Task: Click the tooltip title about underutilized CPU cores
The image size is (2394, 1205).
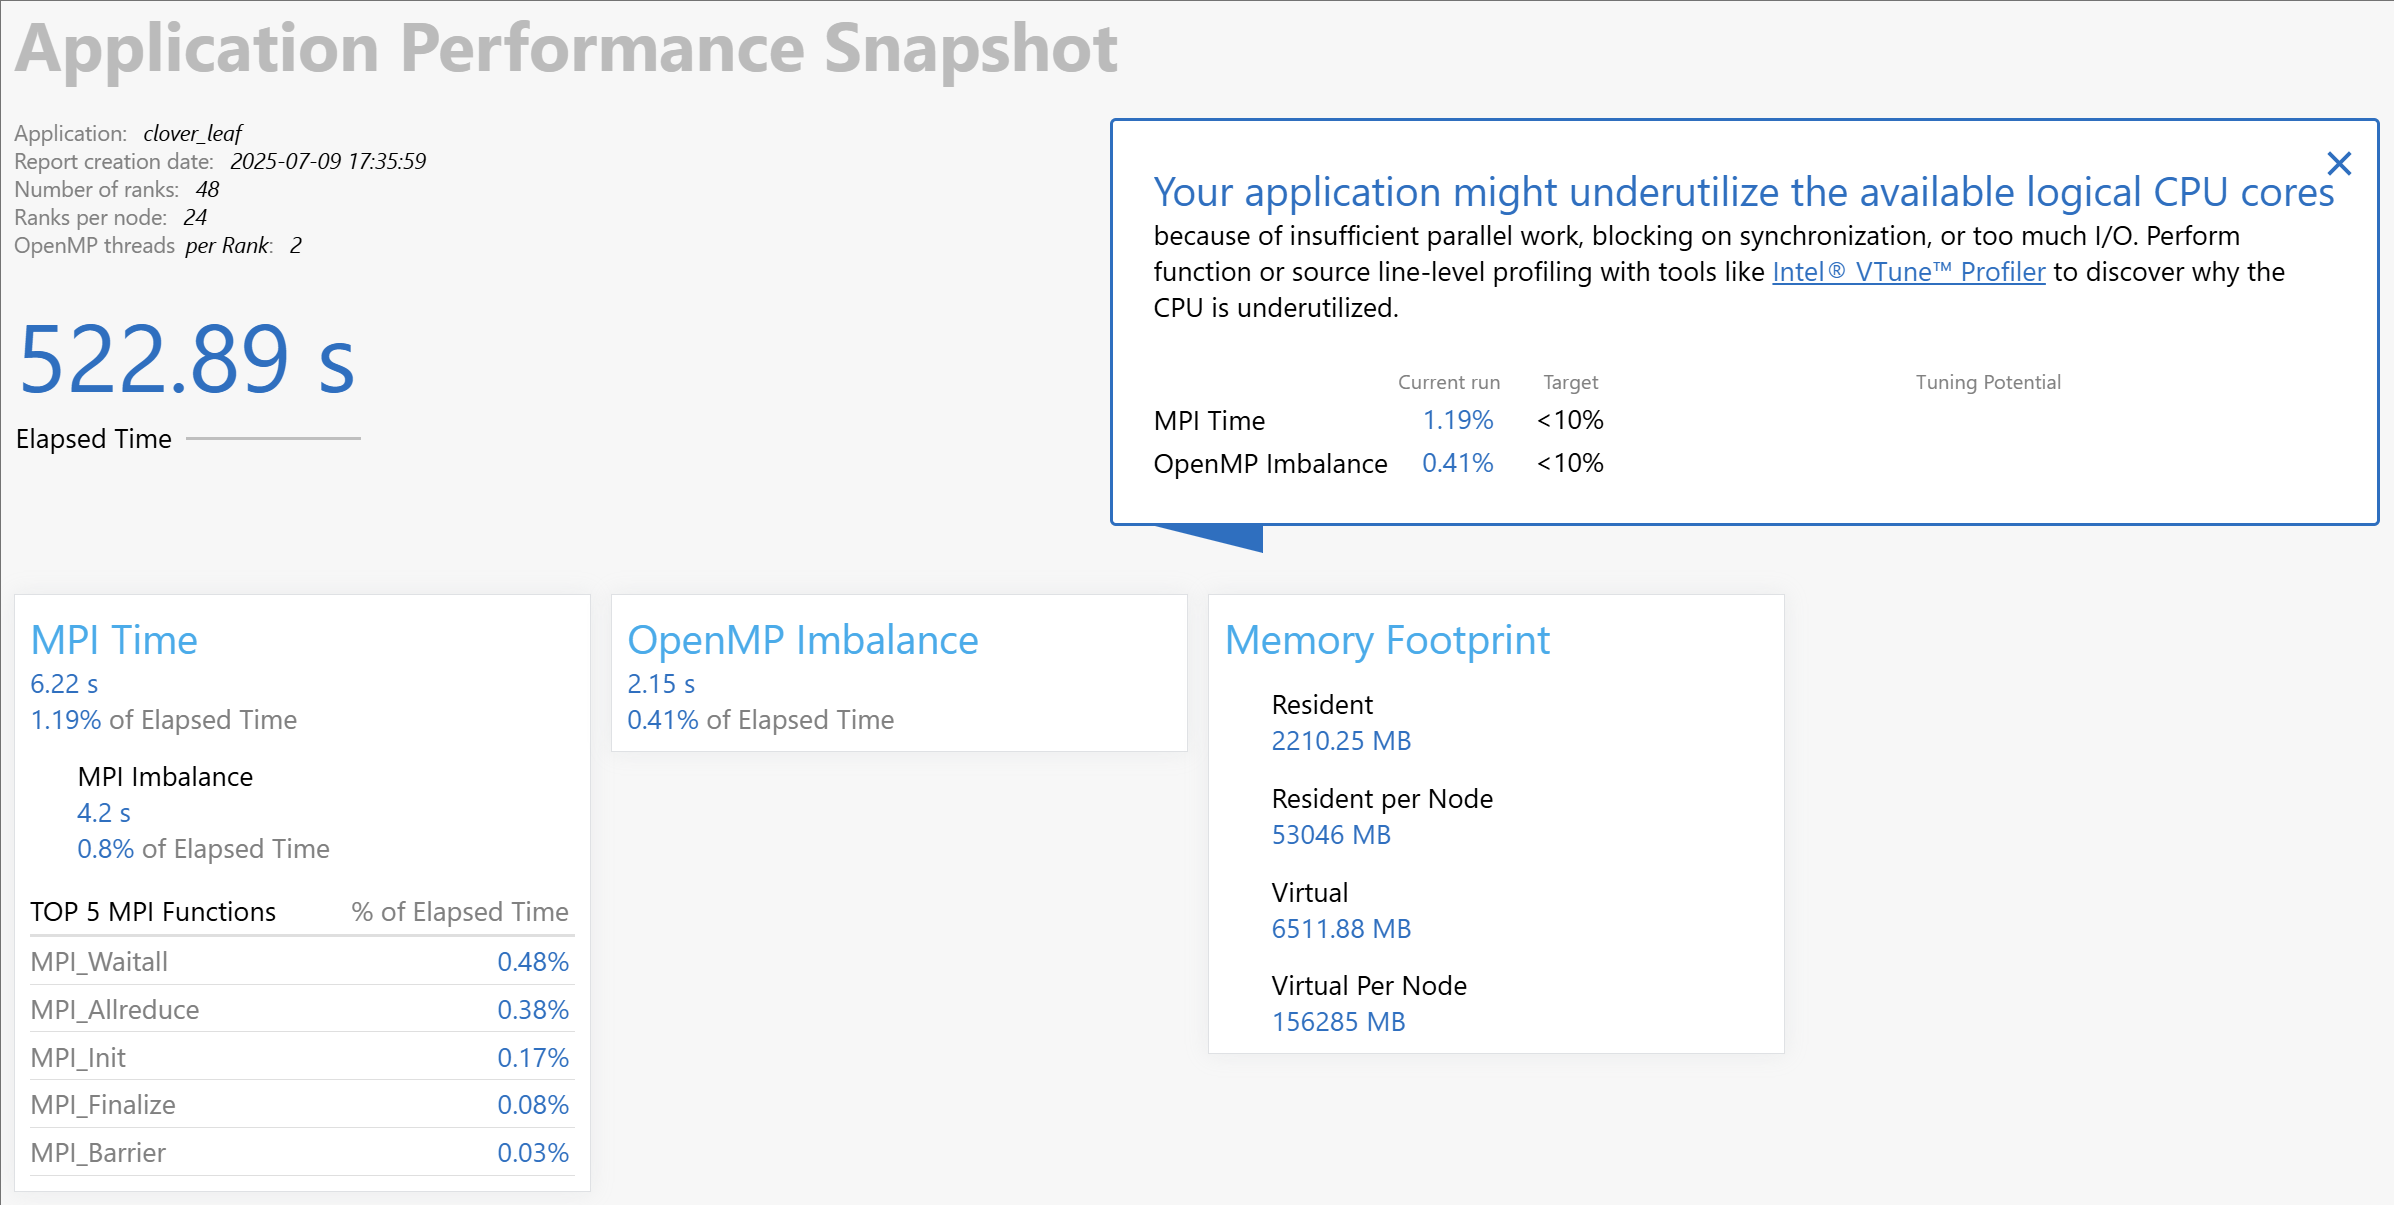Action: pos(1744,192)
